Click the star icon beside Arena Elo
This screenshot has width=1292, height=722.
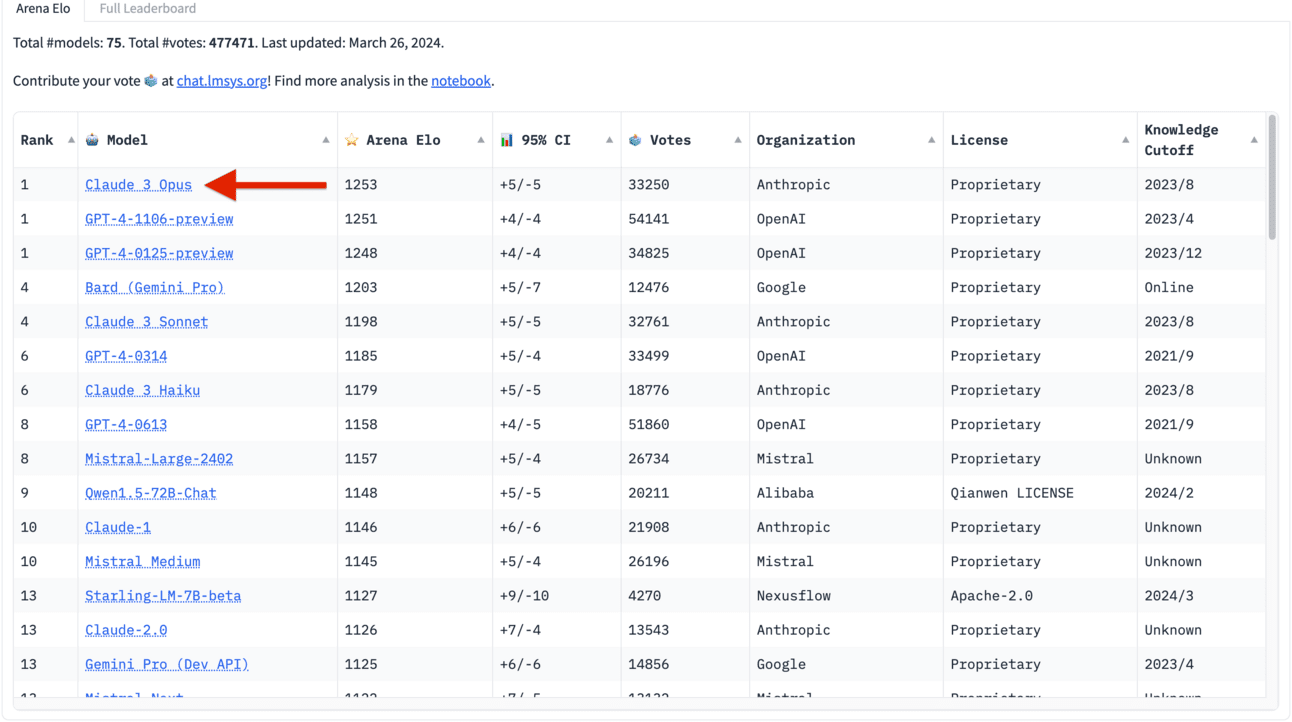click(x=352, y=140)
